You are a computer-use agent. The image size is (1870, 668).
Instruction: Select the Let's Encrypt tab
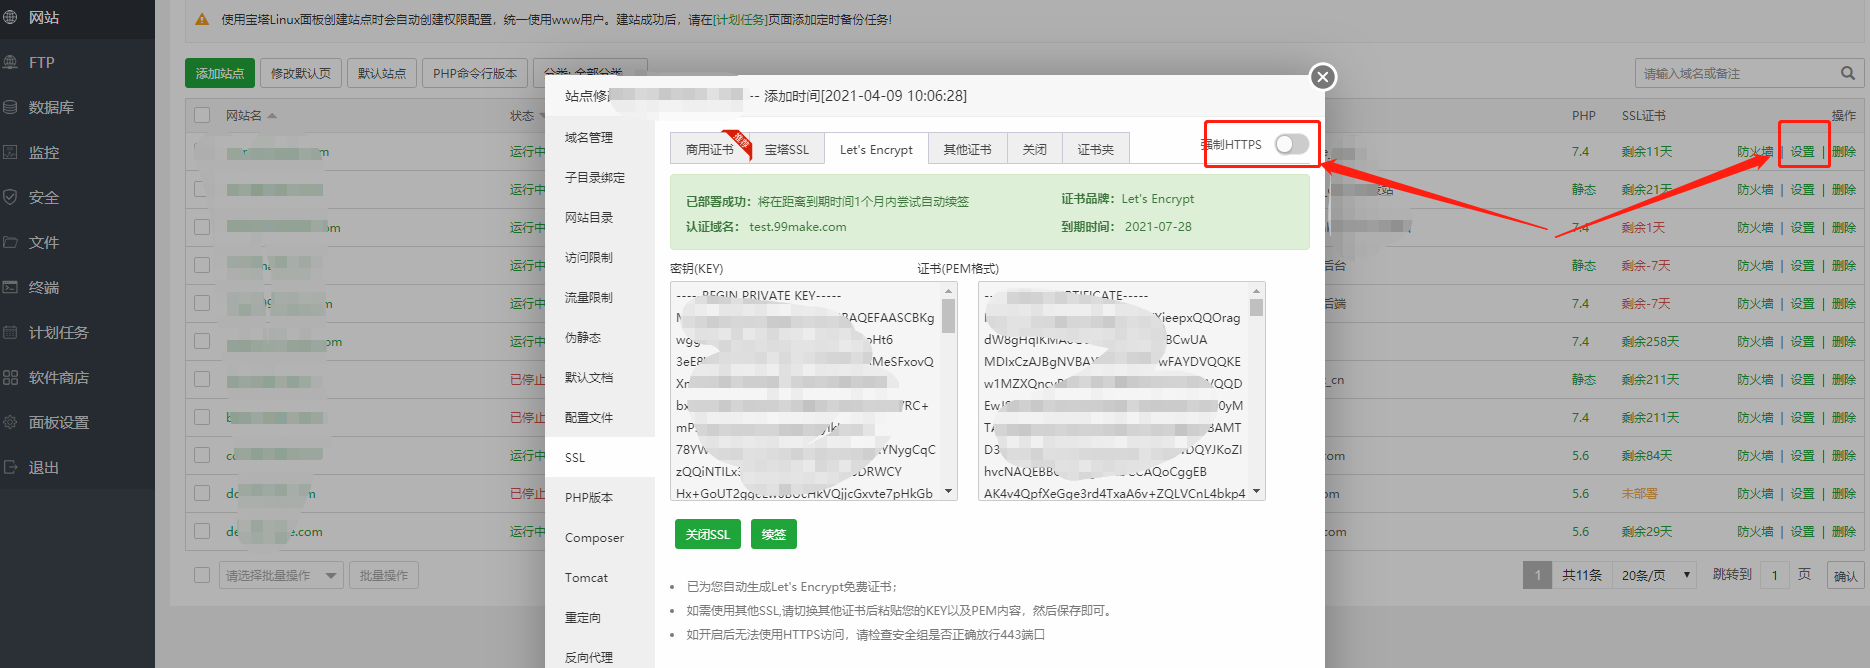pos(876,149)
